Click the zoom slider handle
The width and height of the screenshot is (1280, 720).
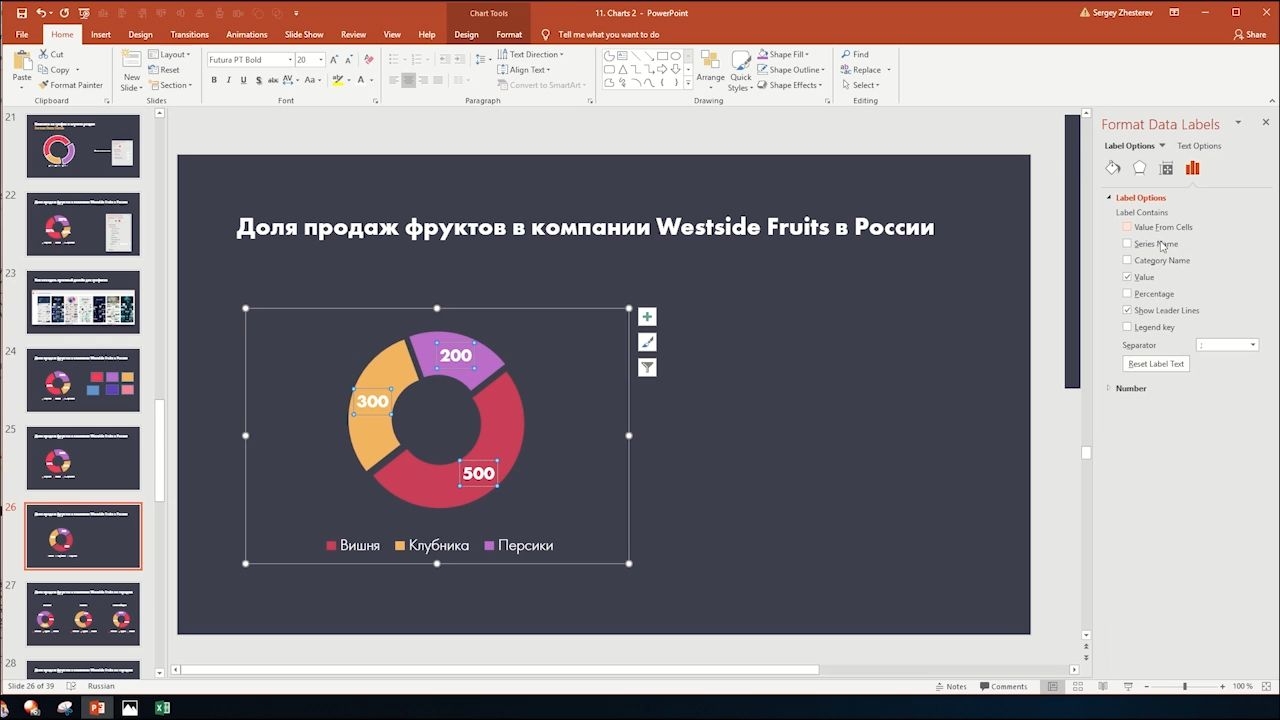[x=1185, y=686]
